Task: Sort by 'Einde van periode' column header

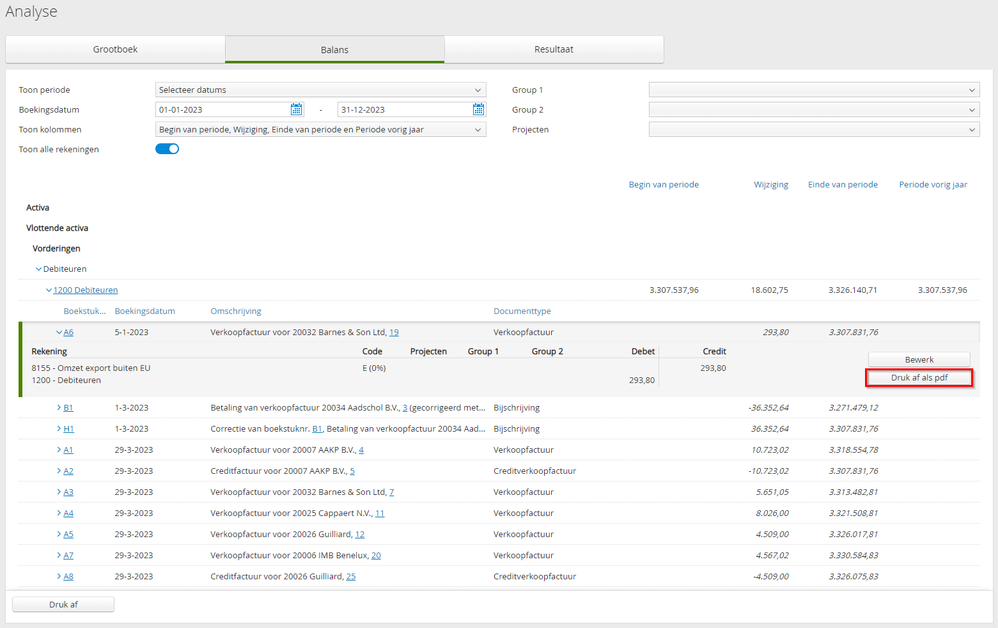Action: (x=842, y=185)
